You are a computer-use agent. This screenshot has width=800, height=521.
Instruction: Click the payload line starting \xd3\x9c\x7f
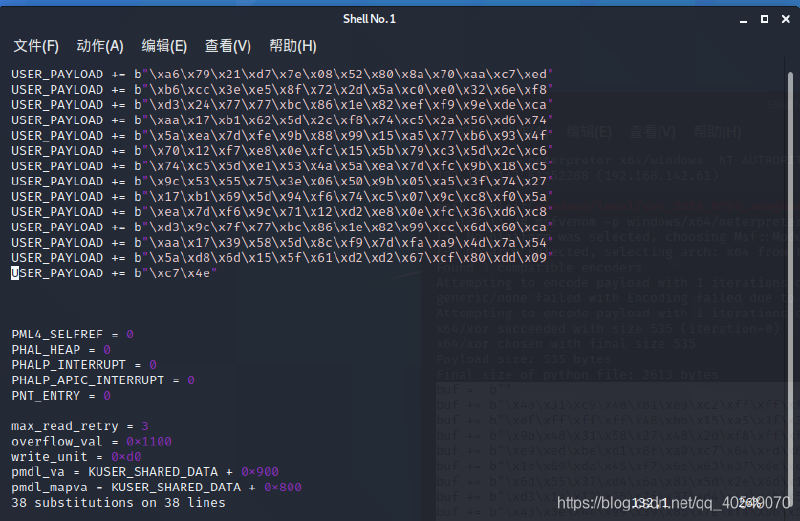282,227
